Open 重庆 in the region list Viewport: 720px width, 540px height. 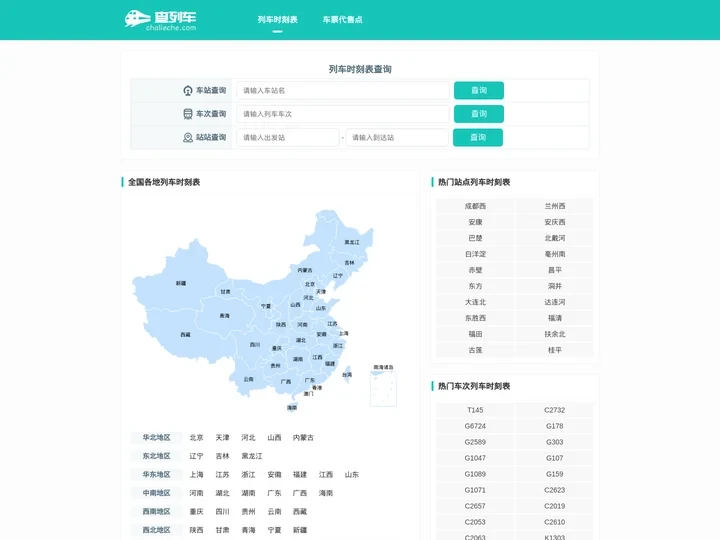click(197, 511)
